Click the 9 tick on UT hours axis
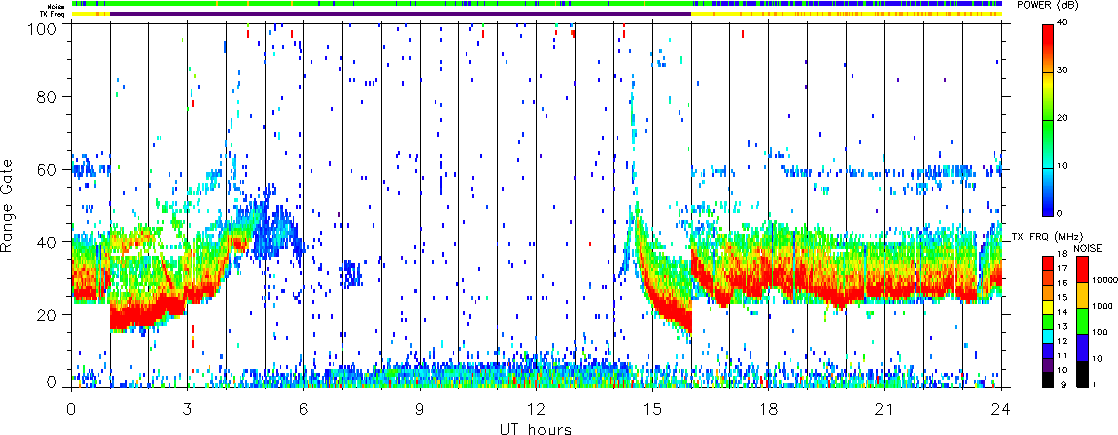The width and height of the screenshot is (1118, 435). tap(420, 409)
